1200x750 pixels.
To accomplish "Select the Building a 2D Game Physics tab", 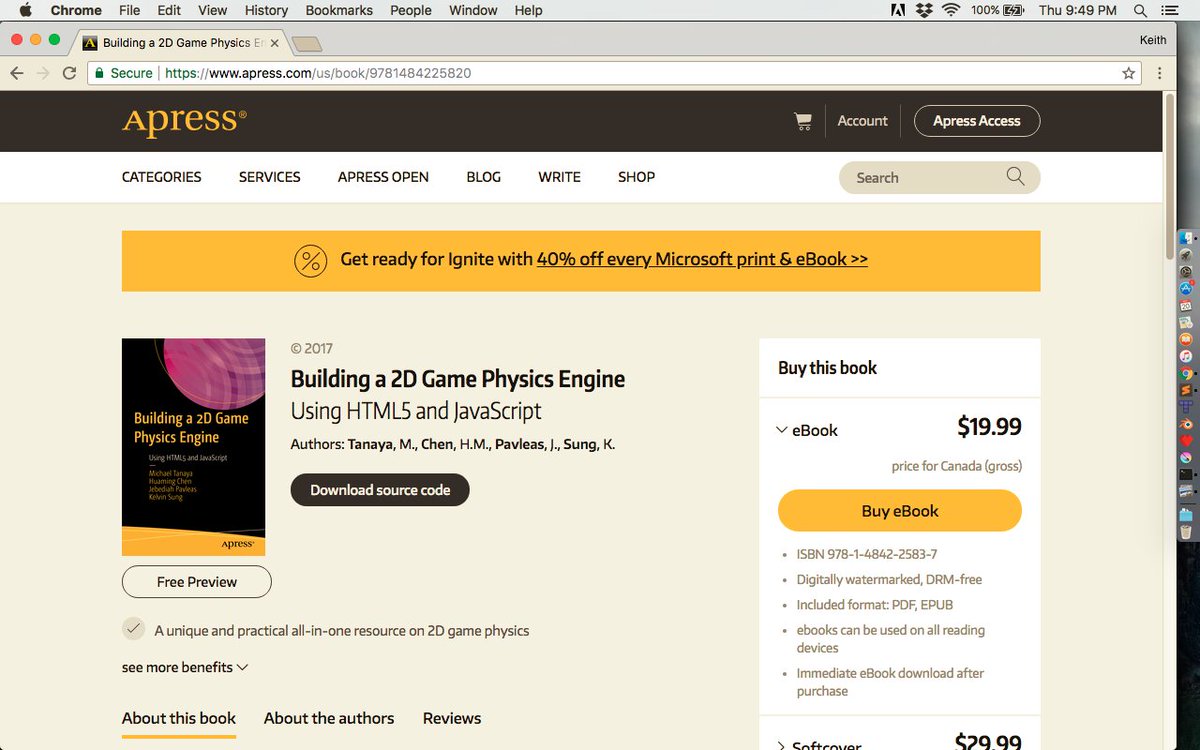I will pyautogui.click(x=181, y=43).
